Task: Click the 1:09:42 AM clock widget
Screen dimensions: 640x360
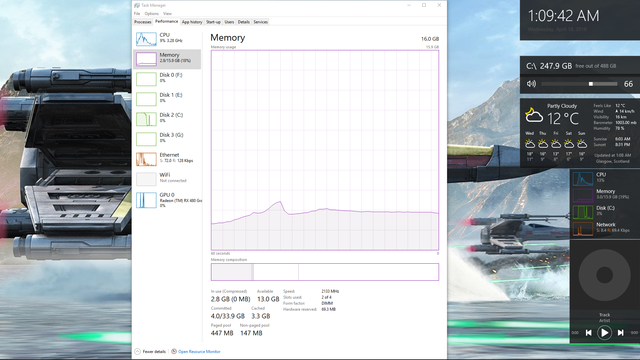Action: click(564, 16)
